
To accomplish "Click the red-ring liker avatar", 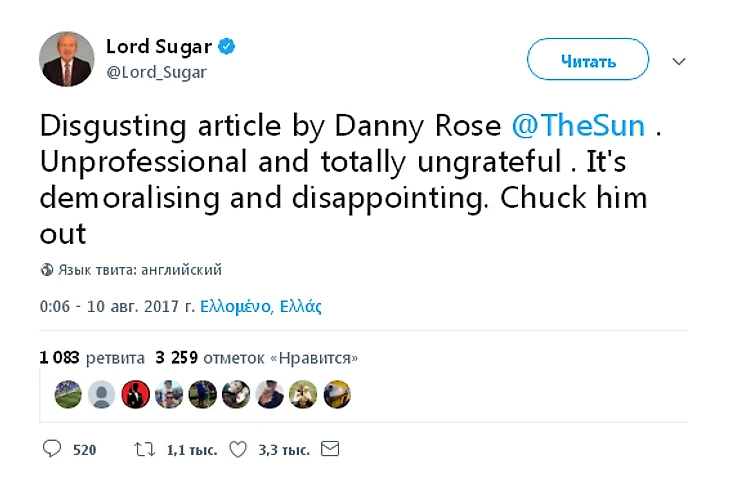I will tap(135, 395).
